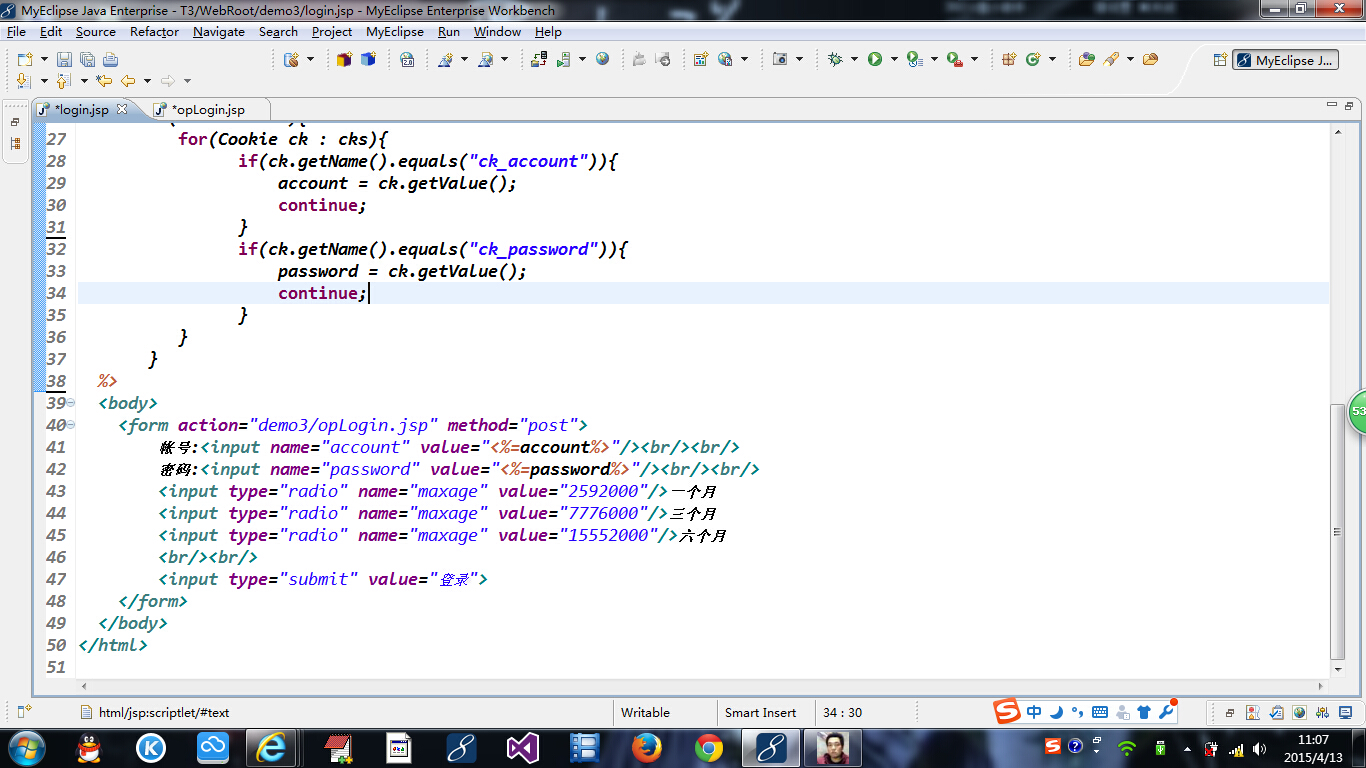Open the Windows Start menu
This screenshot has width=1366, height=768.
pyautogui.click(x=26, y=747)
